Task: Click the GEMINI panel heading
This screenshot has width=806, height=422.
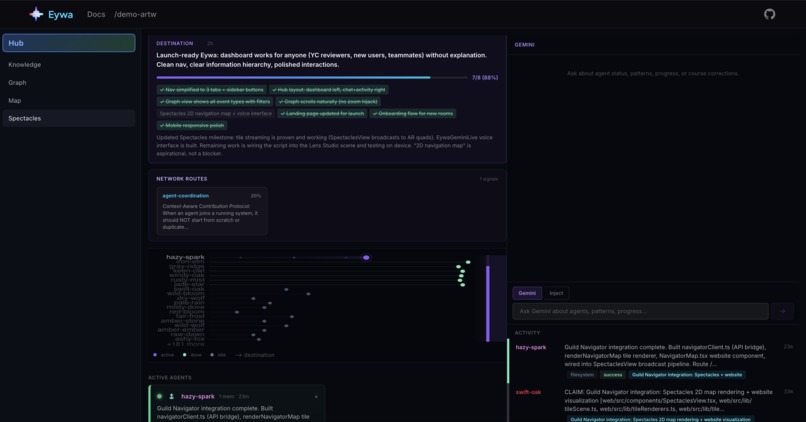Action: (524, 45)
